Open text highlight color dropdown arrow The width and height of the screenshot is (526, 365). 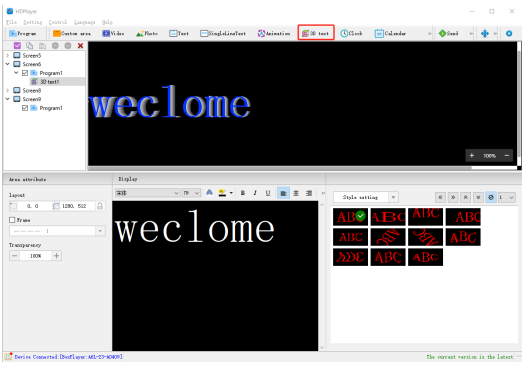click(x=231, y=193)
